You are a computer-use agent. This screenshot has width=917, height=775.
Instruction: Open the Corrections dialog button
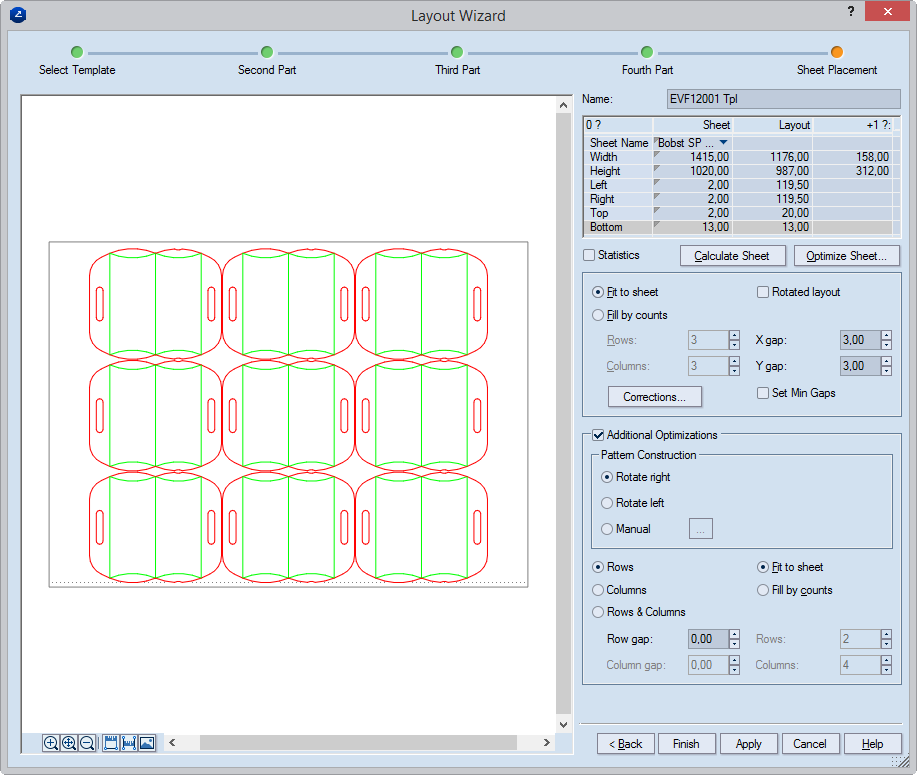pyautogui.click(x=654, y=397)
